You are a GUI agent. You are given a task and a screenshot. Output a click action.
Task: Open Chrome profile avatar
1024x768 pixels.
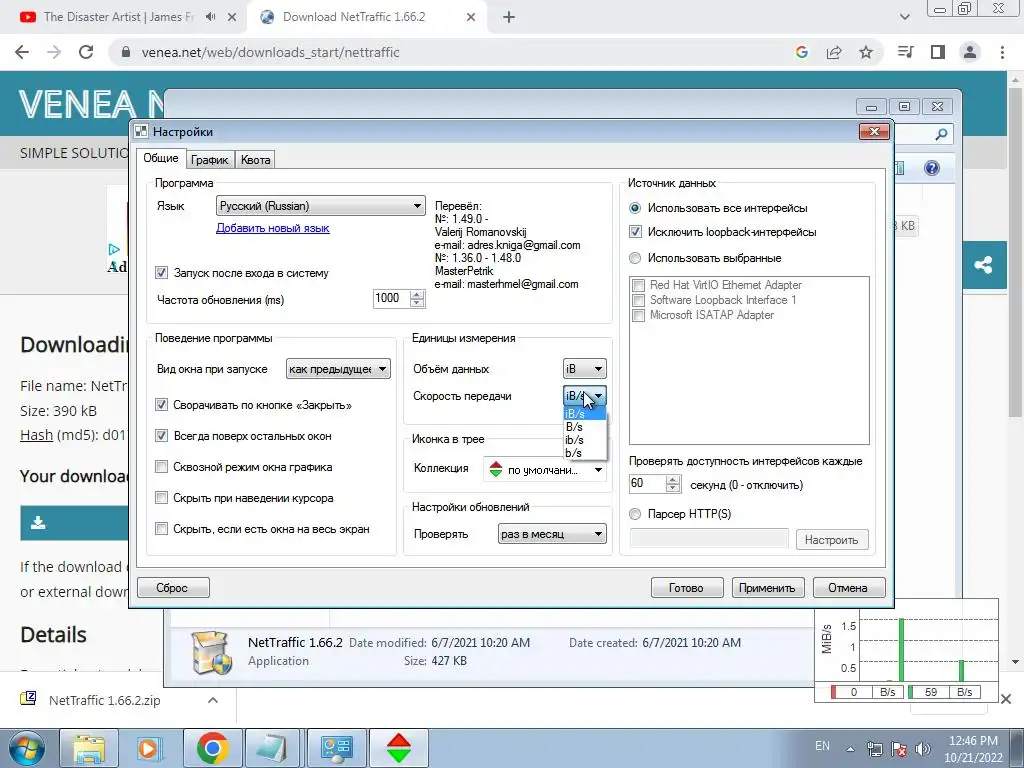point(970,52)
